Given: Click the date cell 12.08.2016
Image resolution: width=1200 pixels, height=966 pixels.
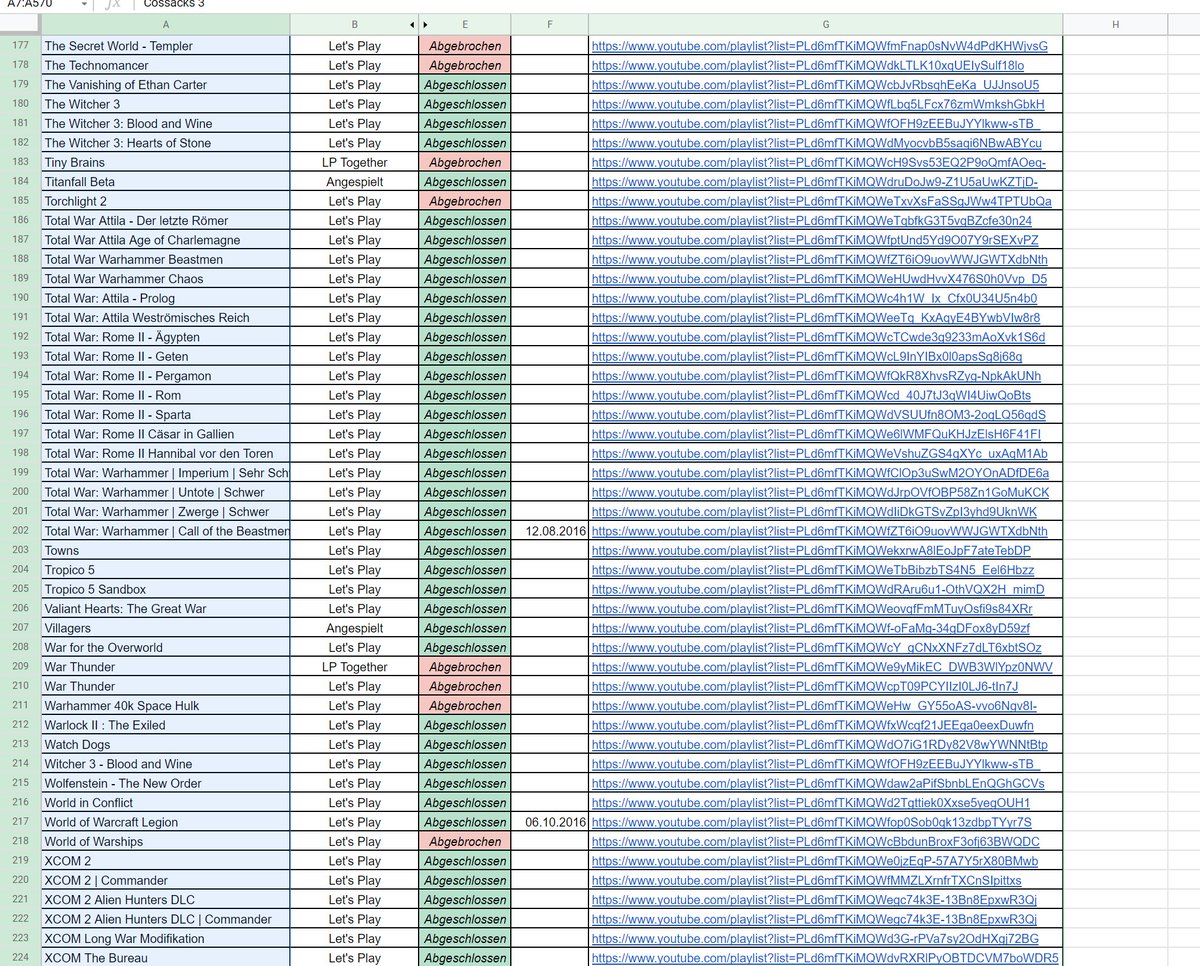Looking at the screenshot, I should coord(549,531).
